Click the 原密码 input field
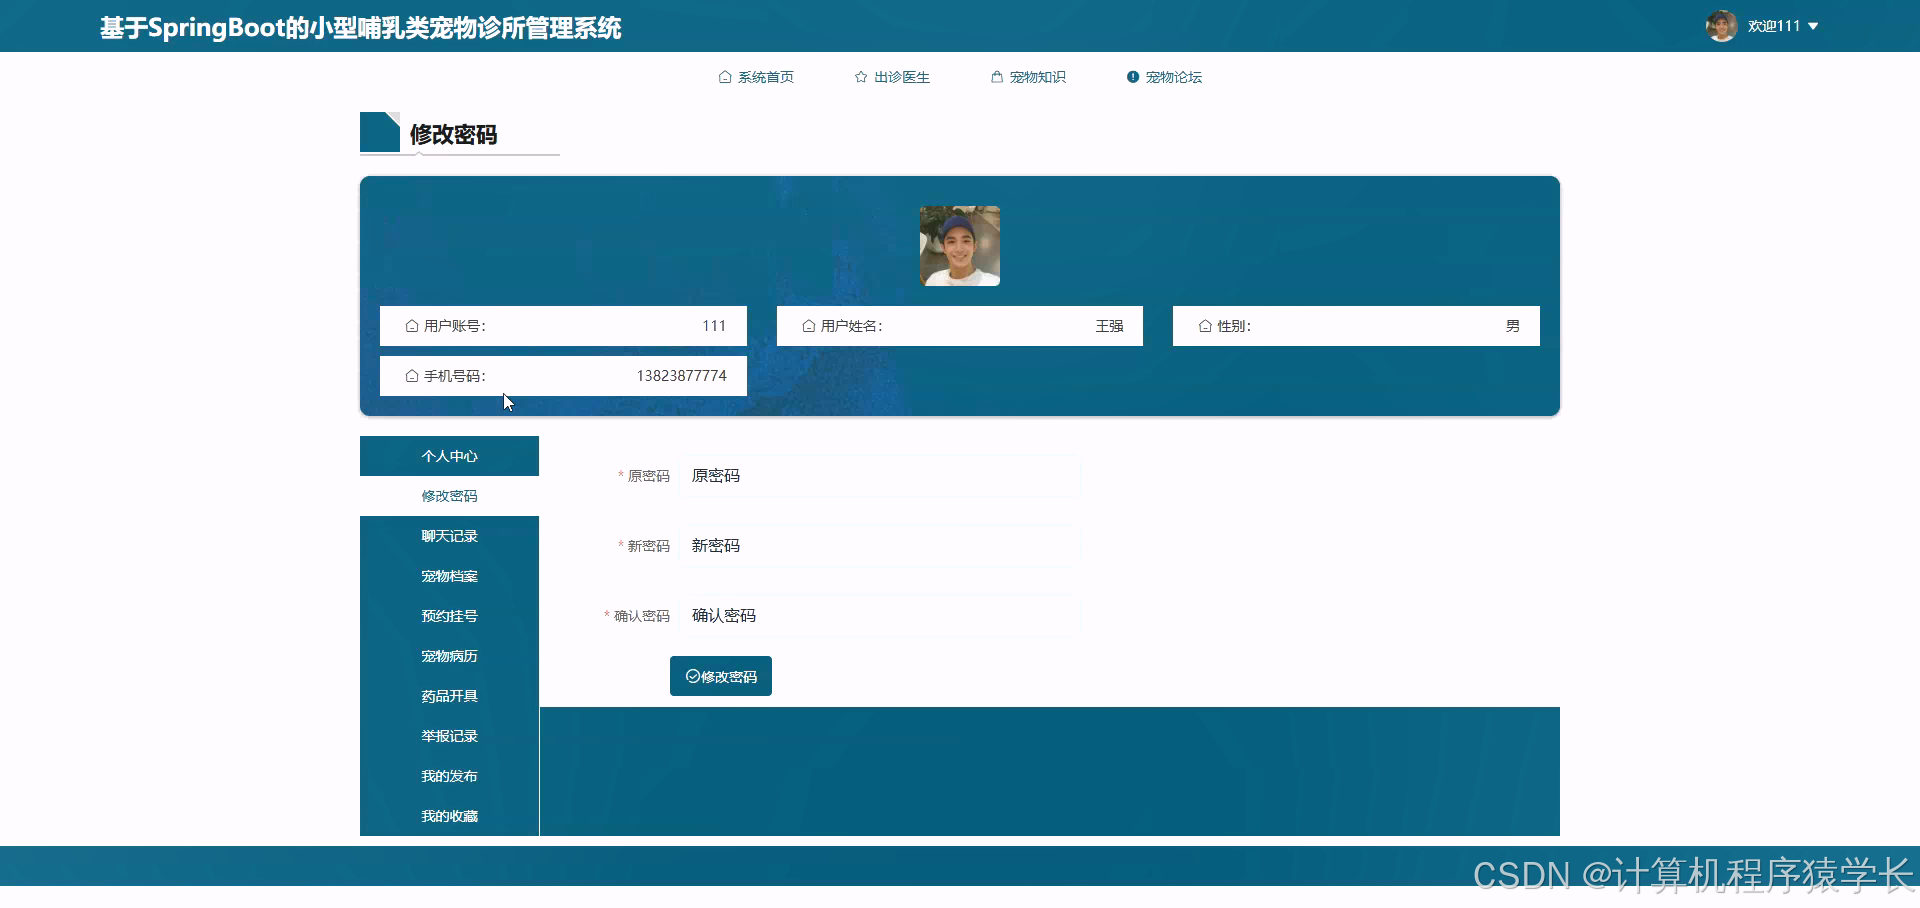 click(878, 476)
